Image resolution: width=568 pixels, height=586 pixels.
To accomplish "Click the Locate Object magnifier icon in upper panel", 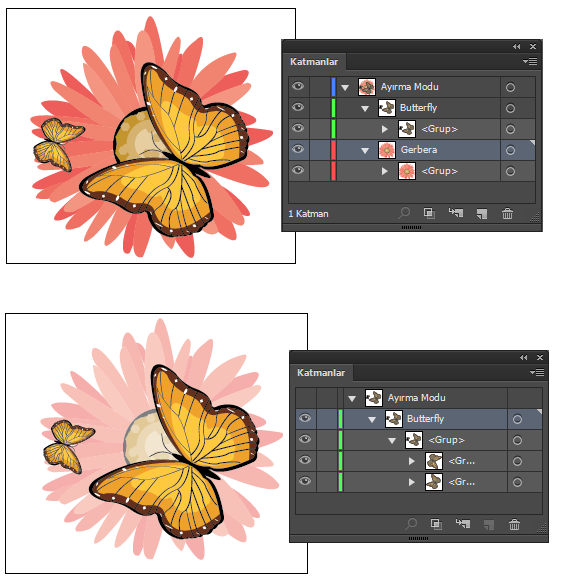I will click(x=404, y=213).
